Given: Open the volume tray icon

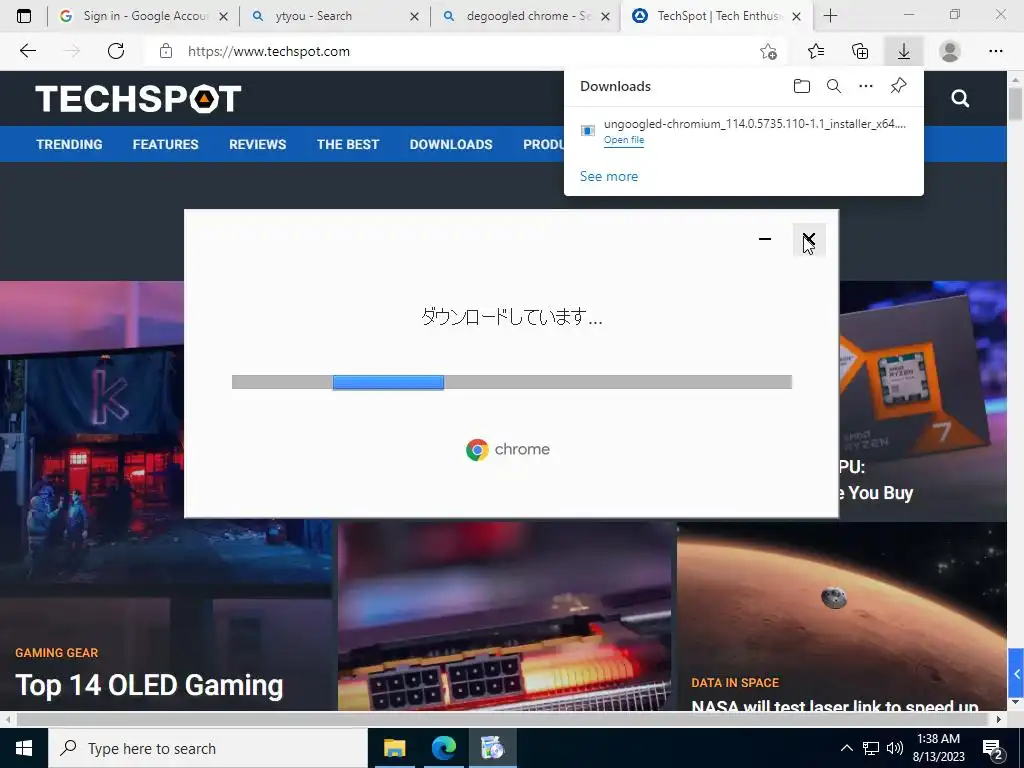Looking at the screenshot, I should pos(895,748).
